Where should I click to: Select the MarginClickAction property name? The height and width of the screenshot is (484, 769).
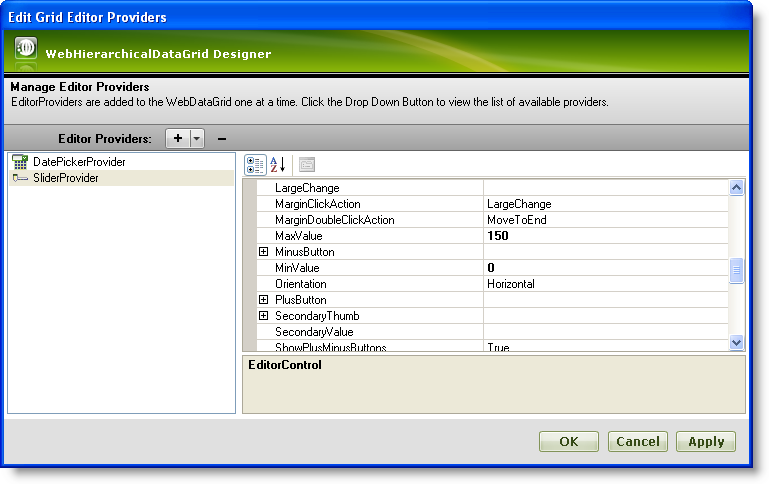point(318,204)
